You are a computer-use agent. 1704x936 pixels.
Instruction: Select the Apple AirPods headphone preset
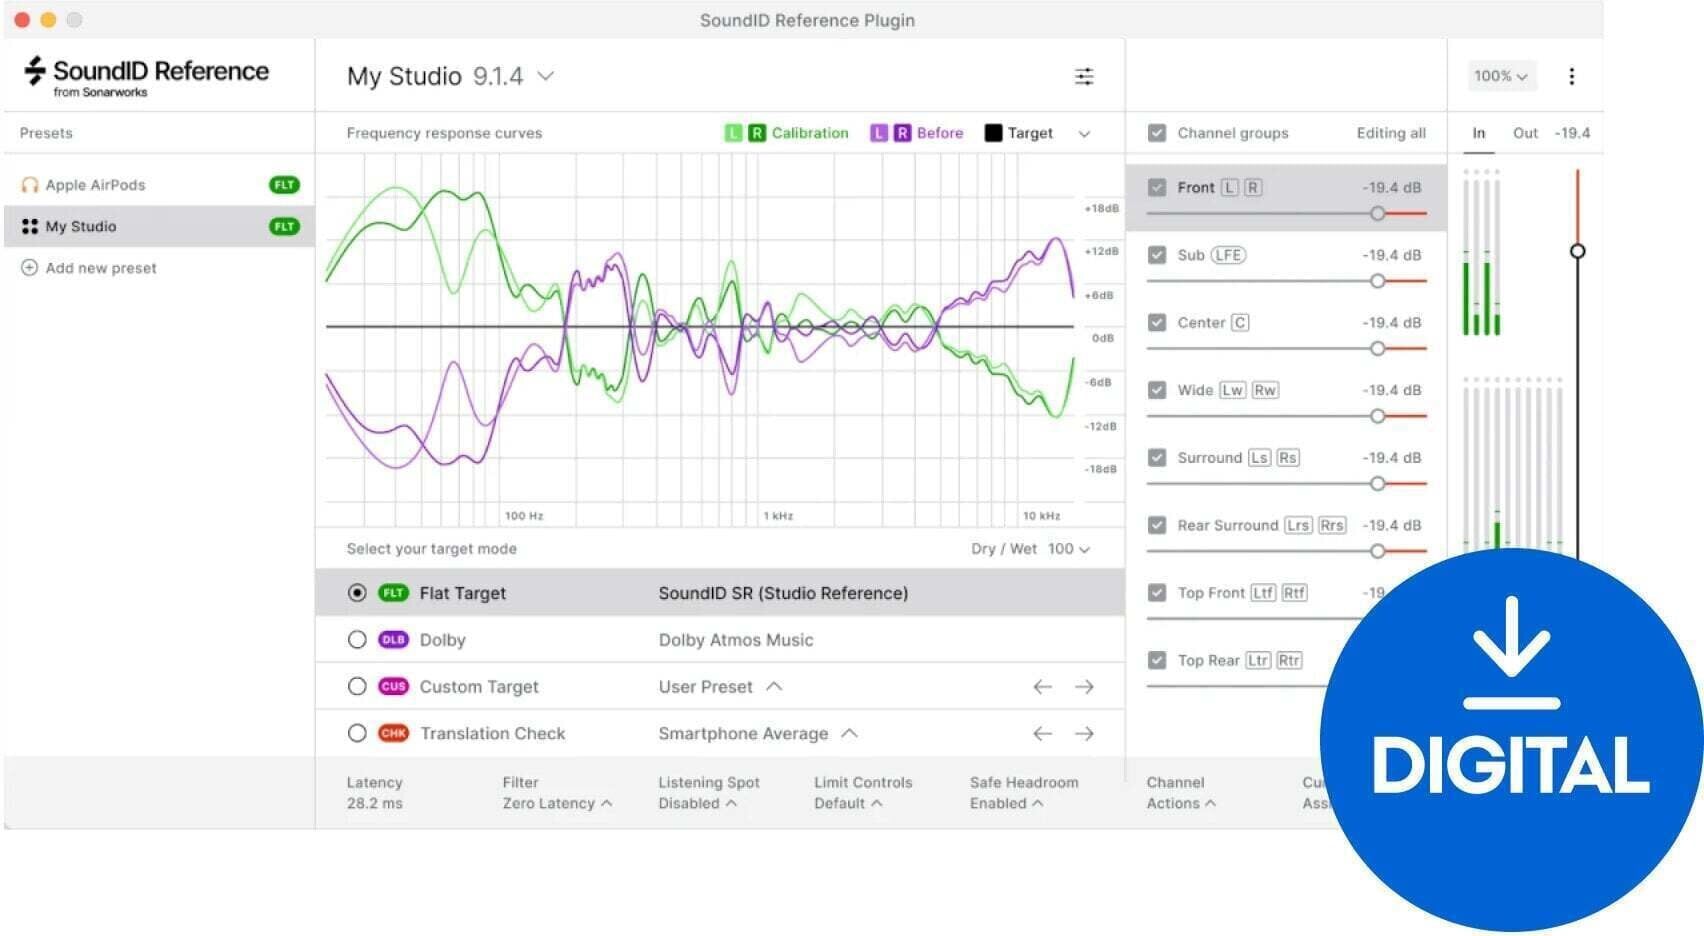click(x=159, y=185)
